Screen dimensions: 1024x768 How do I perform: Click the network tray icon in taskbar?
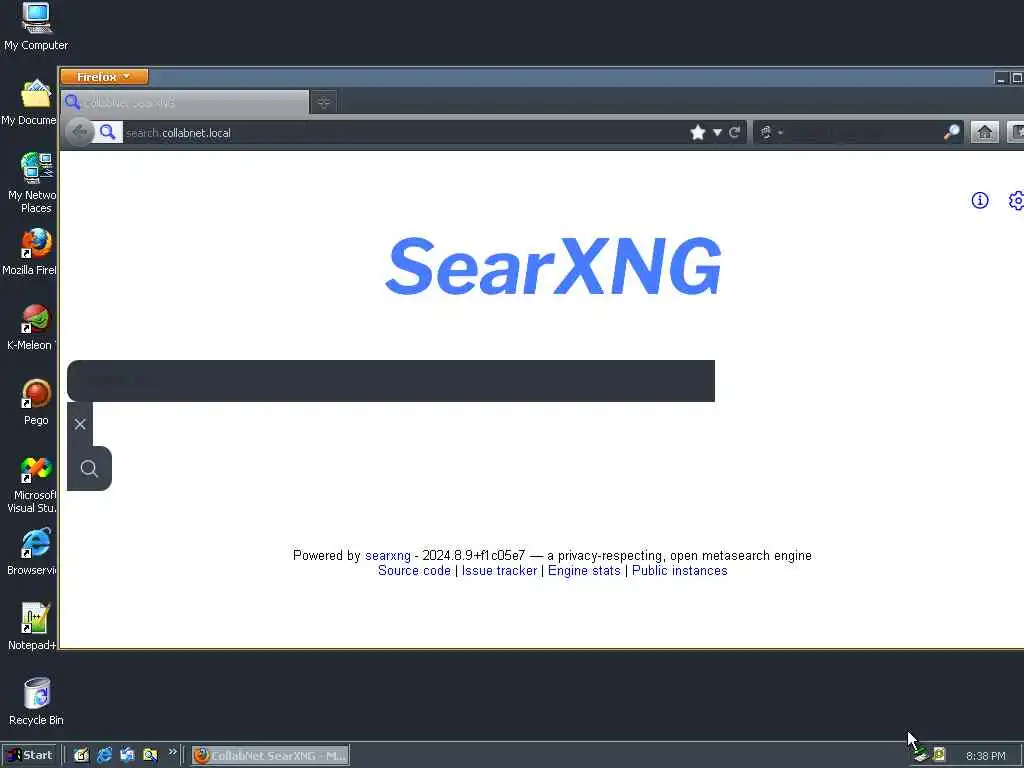(921, 755)
